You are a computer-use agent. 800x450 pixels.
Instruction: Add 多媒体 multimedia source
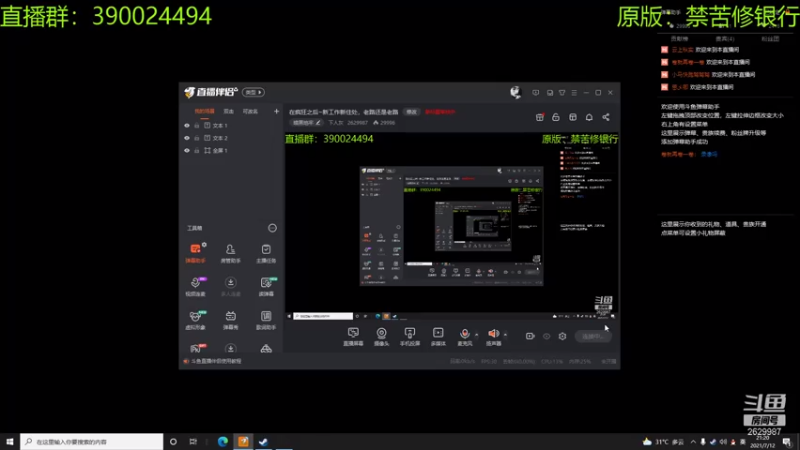coord(438,337)
